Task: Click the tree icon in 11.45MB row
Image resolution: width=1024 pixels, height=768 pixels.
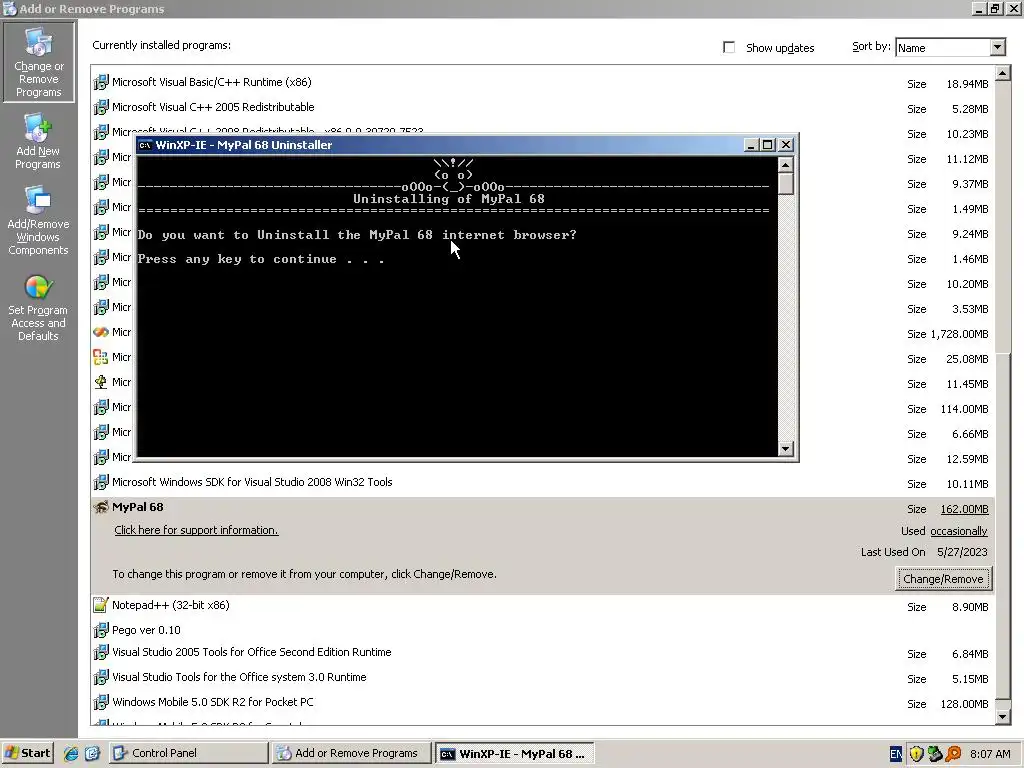Action: (x=101, y=382)
